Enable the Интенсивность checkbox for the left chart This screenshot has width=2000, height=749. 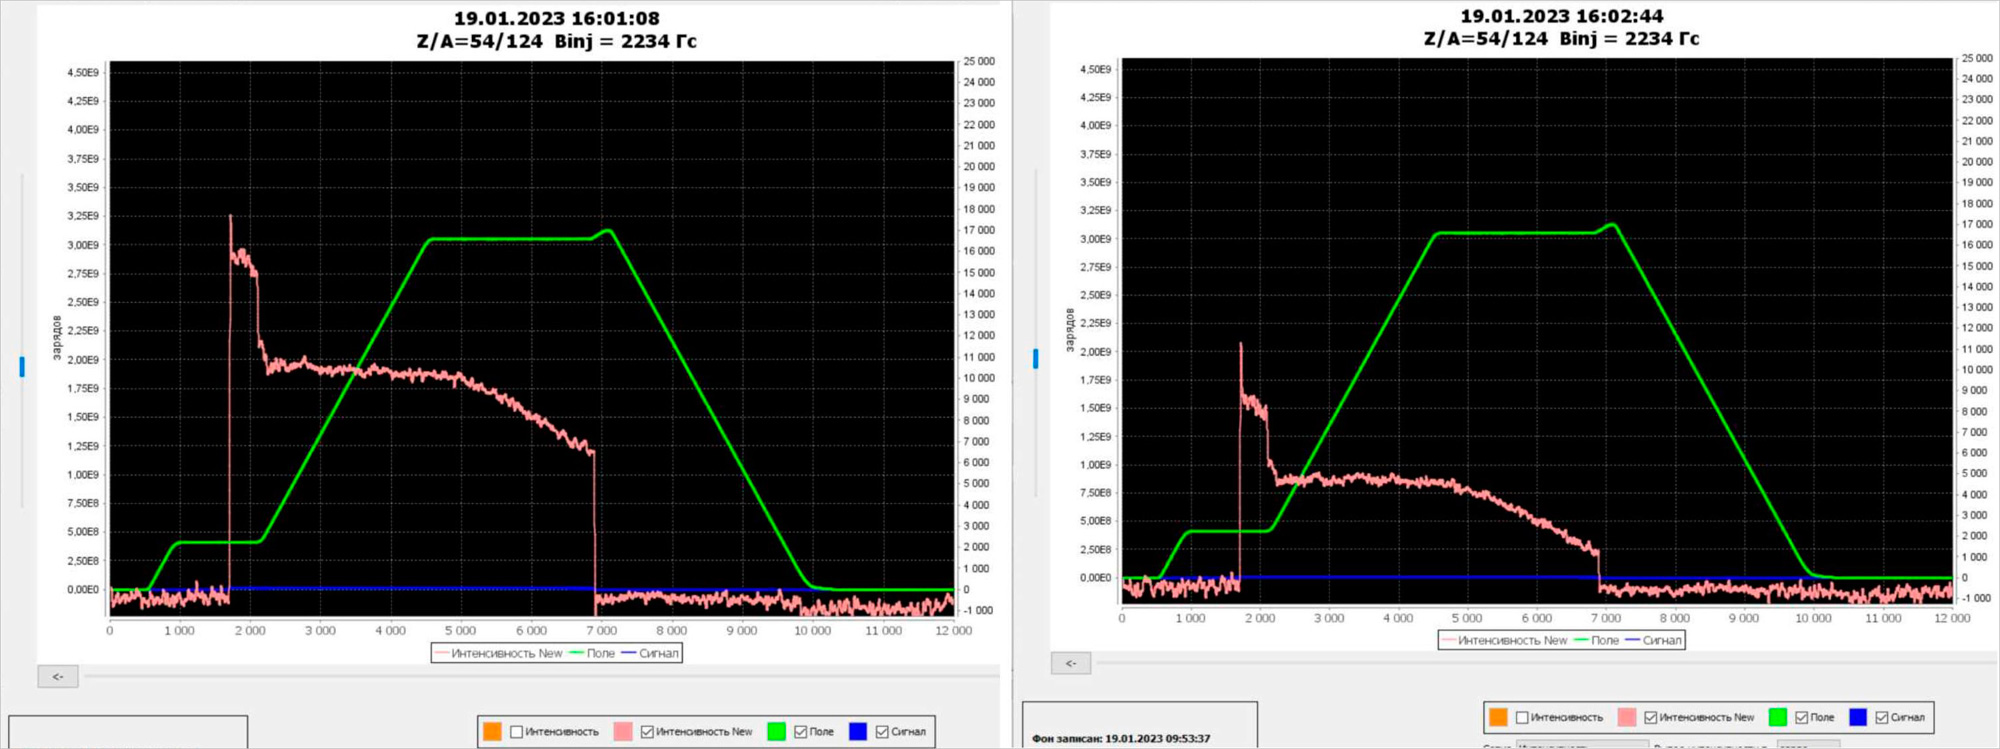coord(517,732)
